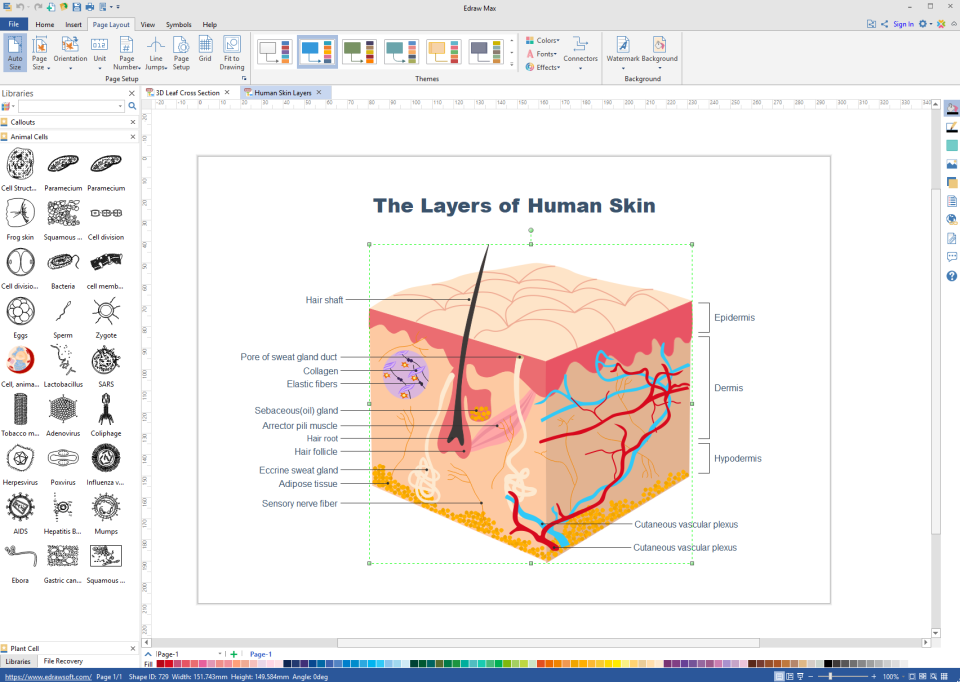Open the Watermark dropdown
Screen dimensions: 960x682
(622, 52)
